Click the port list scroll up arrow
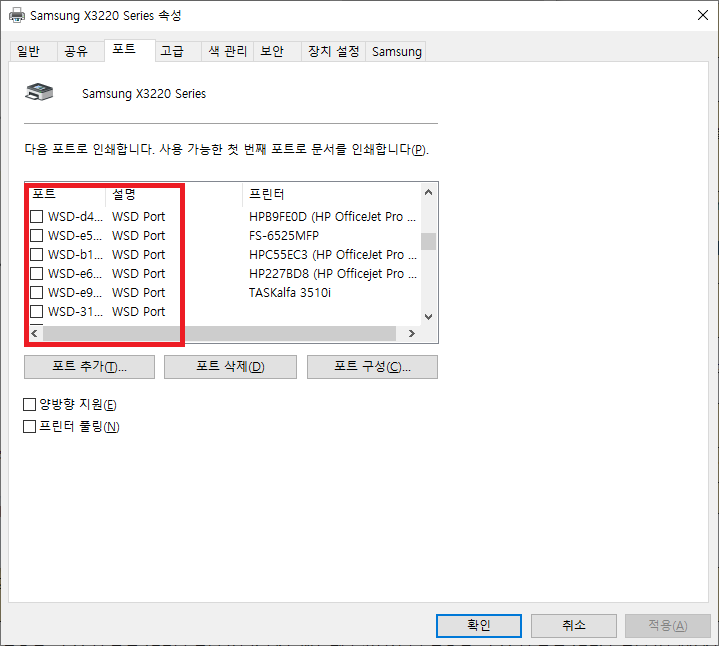This screenshot has height=646, width=719. tap(428, 192)
